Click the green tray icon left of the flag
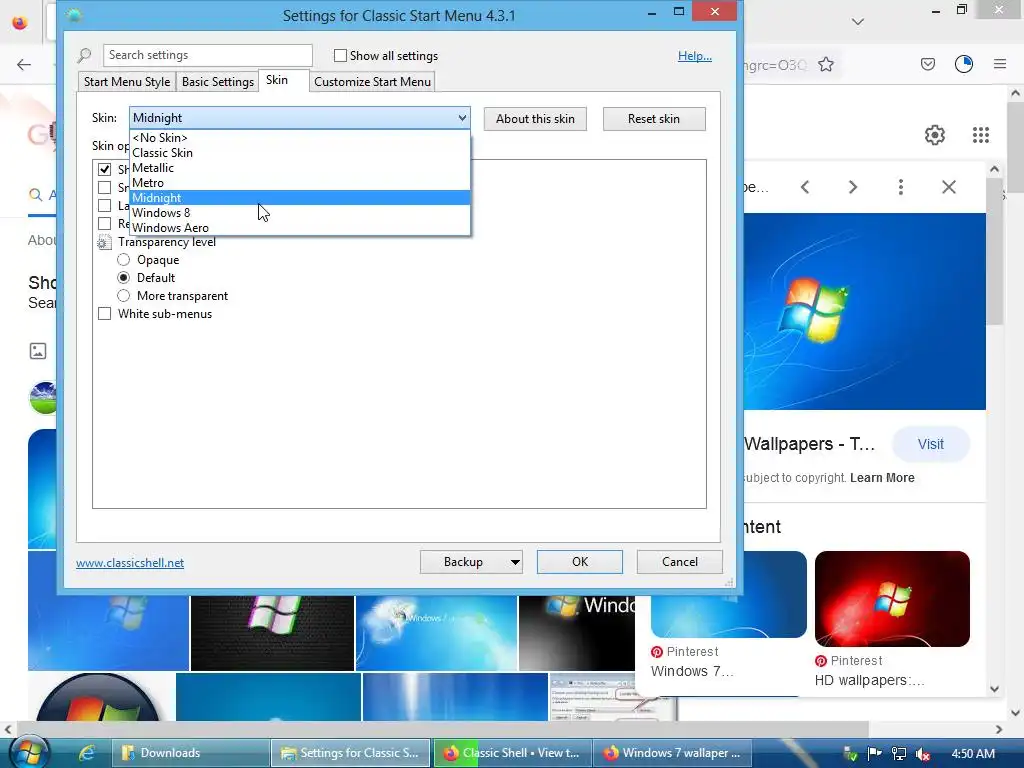This screenshot has height=768, width=1024. coord(850,754)
